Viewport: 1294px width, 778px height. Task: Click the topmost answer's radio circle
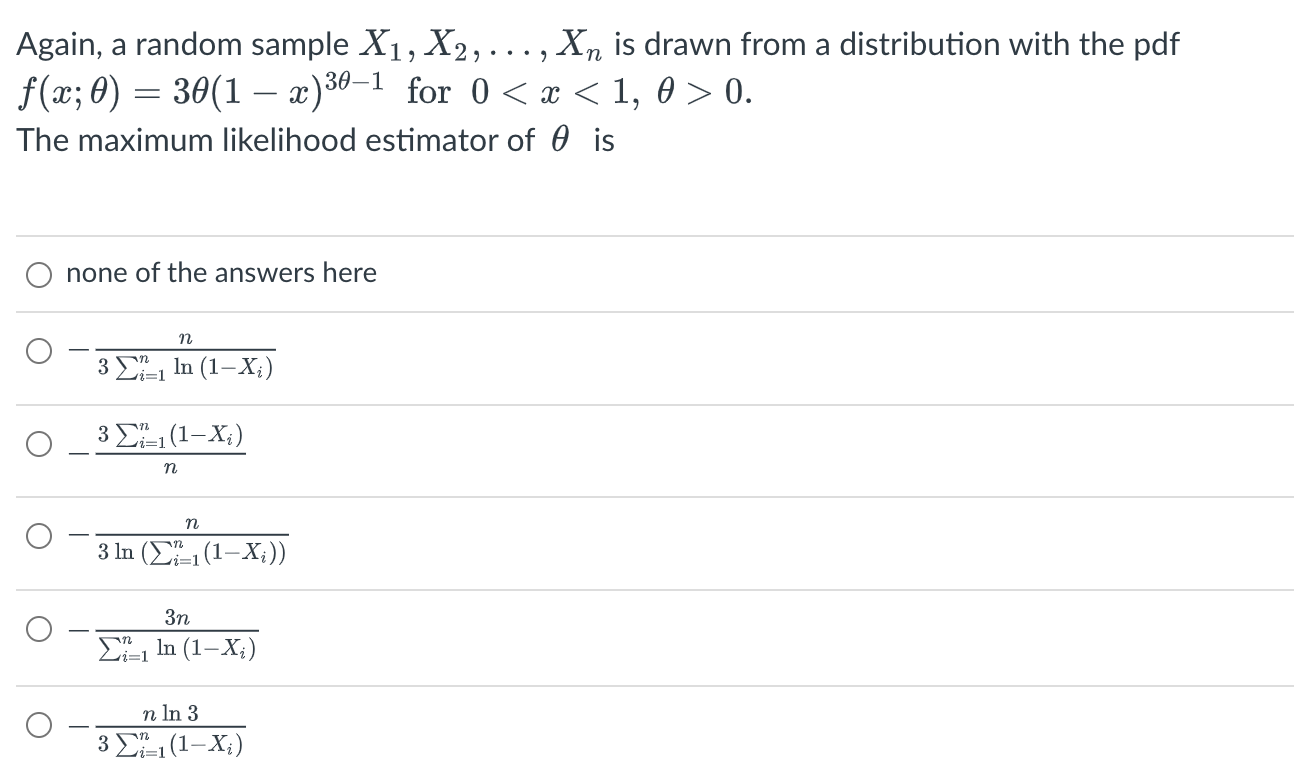(x=38, y=274)
